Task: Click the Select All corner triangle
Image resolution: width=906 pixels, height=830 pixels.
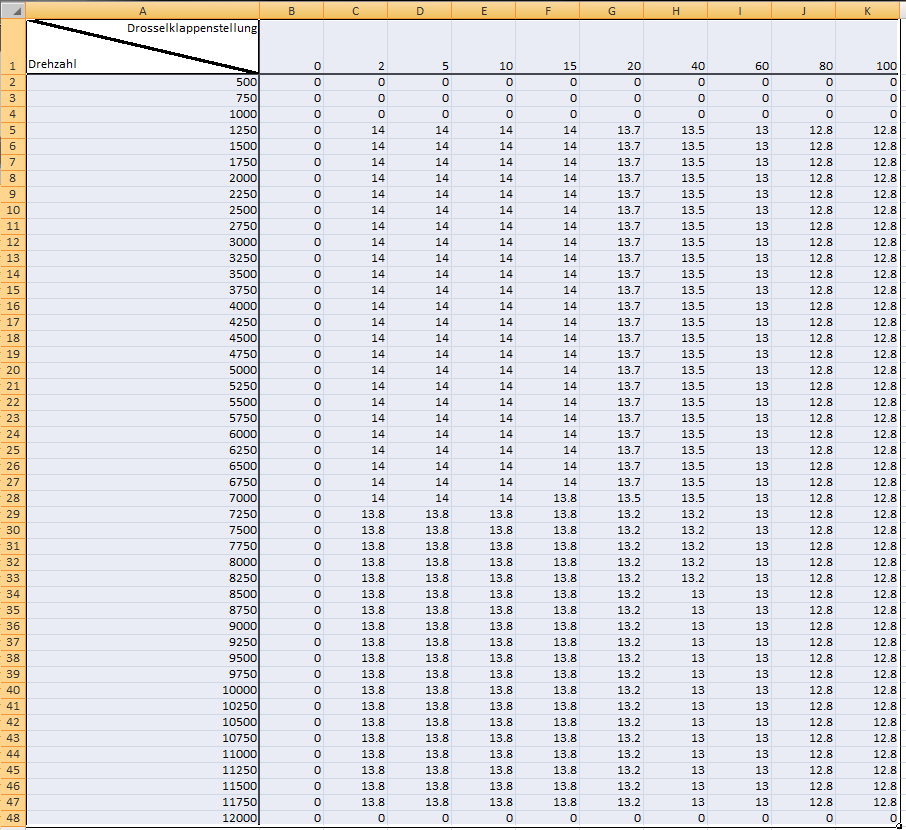Action: click(x=13, y=9)
